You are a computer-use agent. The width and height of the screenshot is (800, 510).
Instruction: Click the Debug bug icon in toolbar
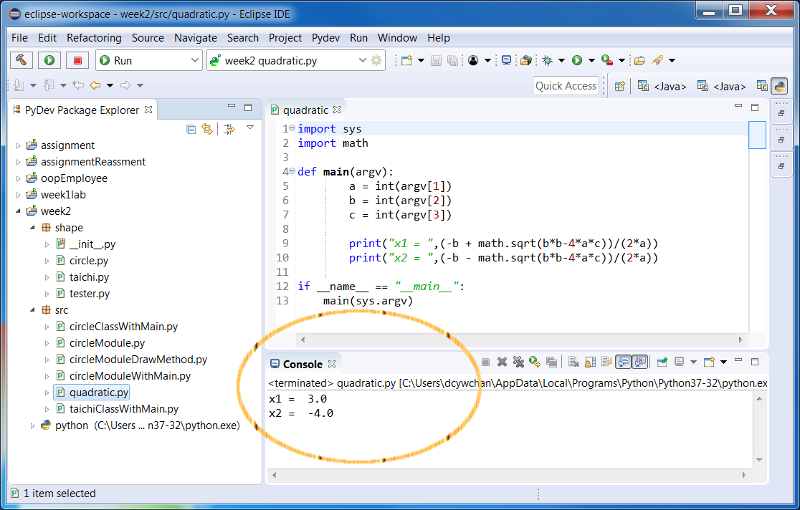pyautogui.click(x=548, y=60)
